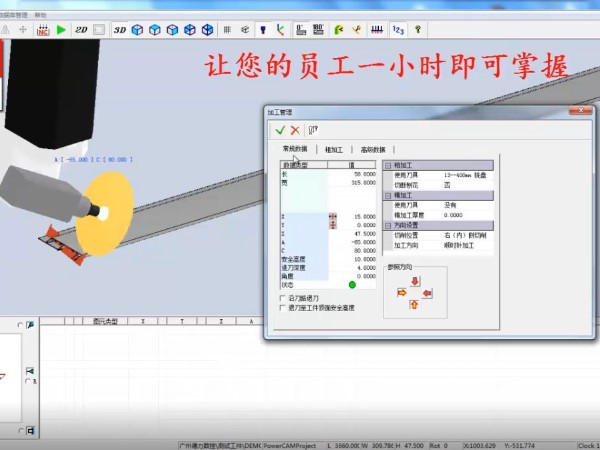Enable the 沿刀路退刀 checkbox

click(282, 298)
